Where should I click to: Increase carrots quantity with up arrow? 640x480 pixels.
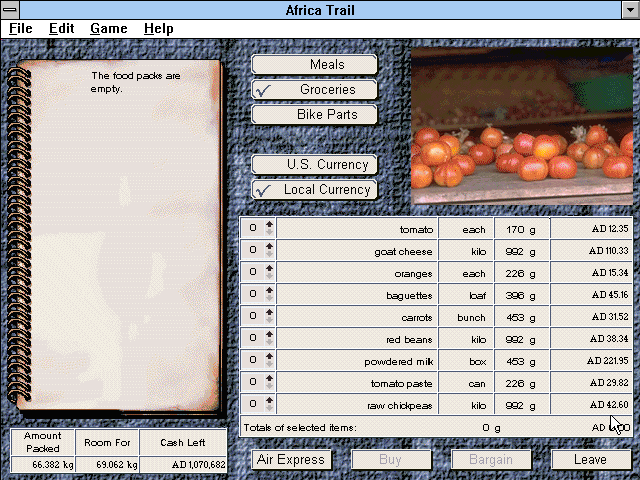pos(269,312)
